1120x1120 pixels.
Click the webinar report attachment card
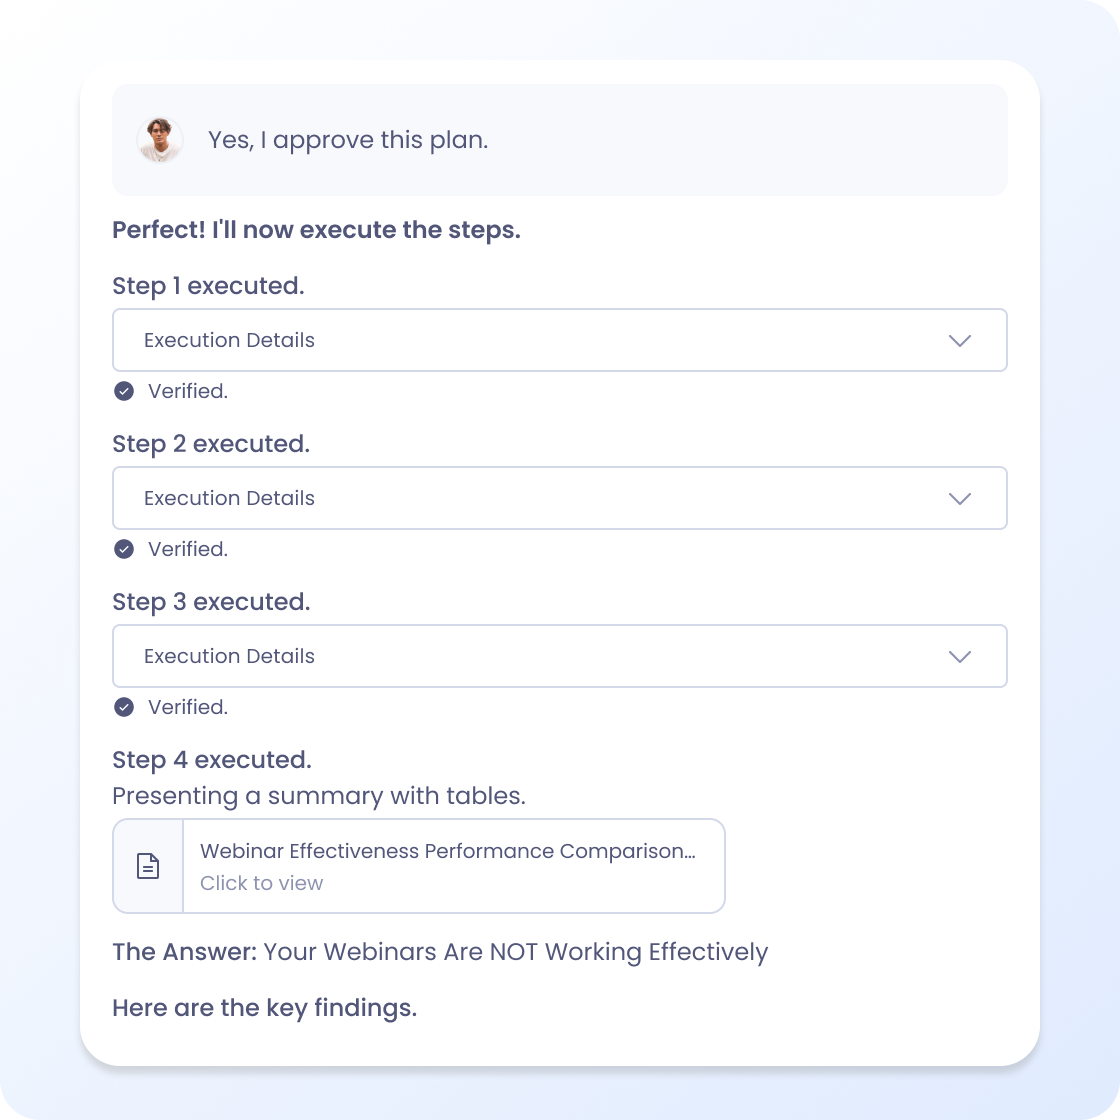[418, 866]
